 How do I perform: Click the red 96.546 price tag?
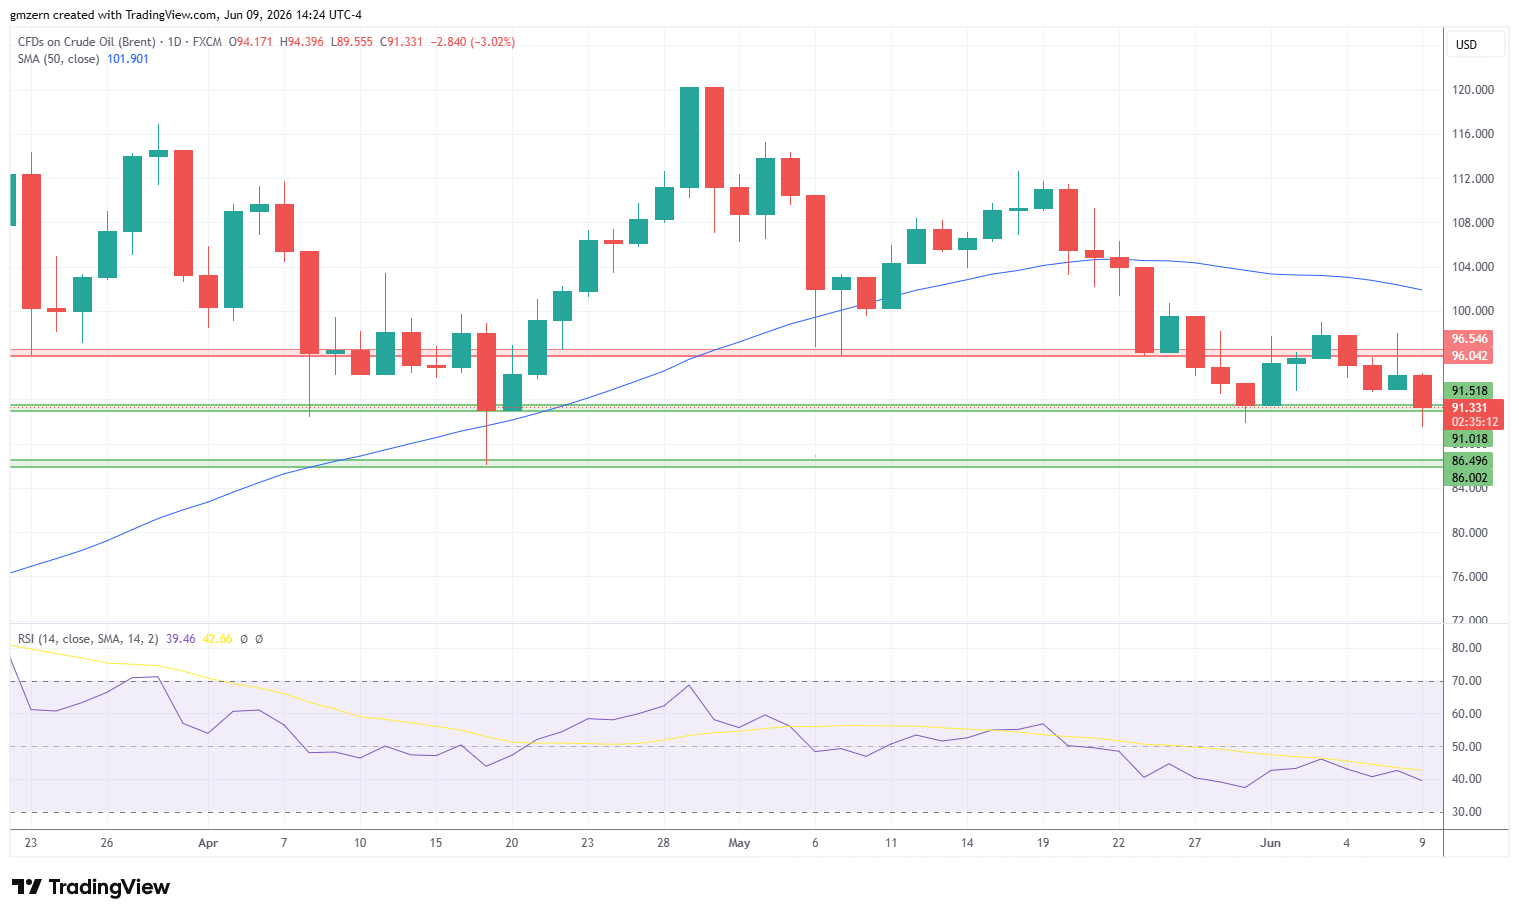point(1469,339)
